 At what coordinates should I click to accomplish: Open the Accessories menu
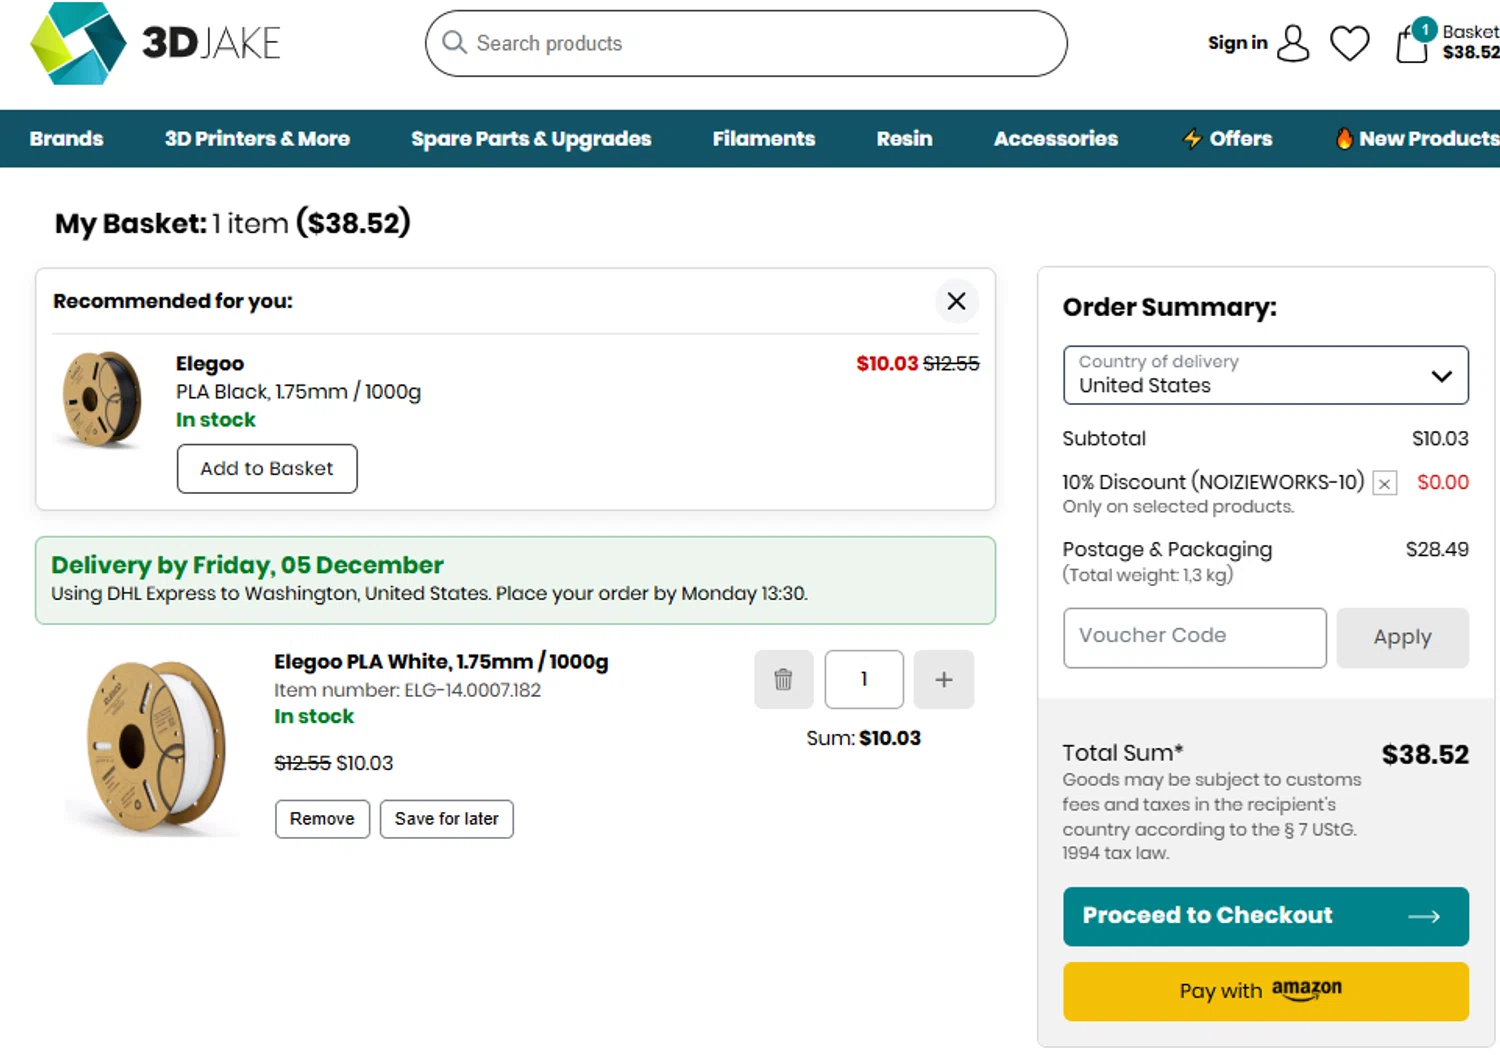[x=1055, y=139]
